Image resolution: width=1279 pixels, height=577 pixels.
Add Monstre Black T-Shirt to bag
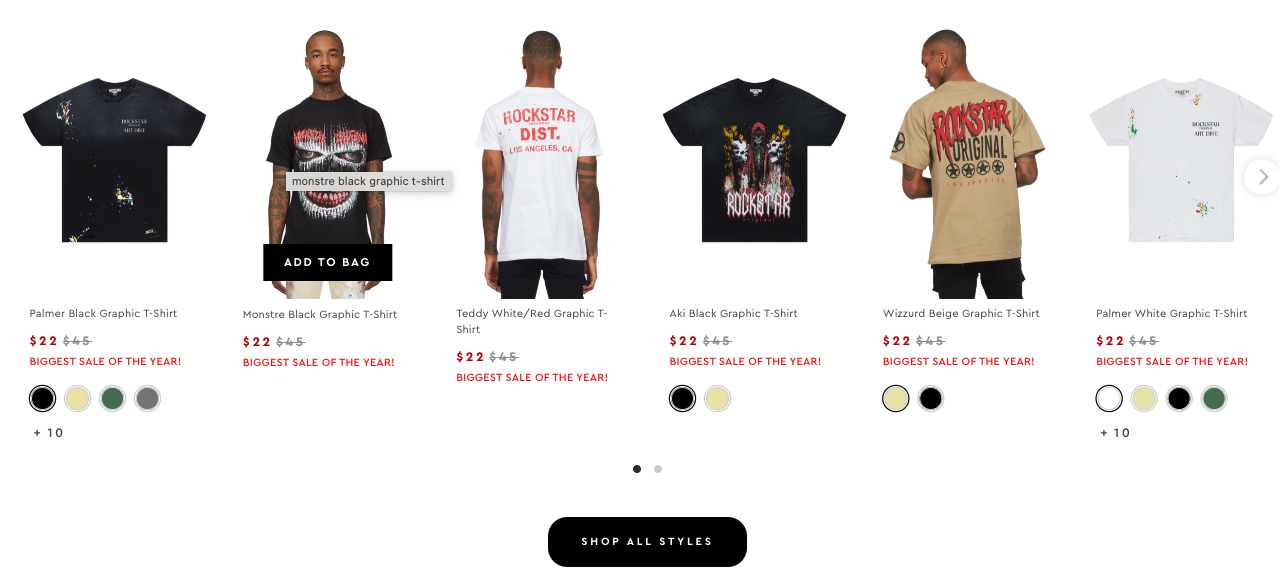click(x=328, y=262)
